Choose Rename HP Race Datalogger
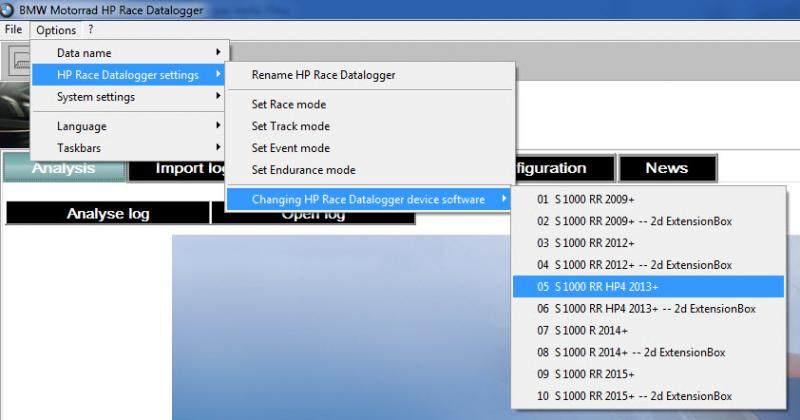Image resolution: width=800 pixels, height=420 pixels. coord(370,75)
